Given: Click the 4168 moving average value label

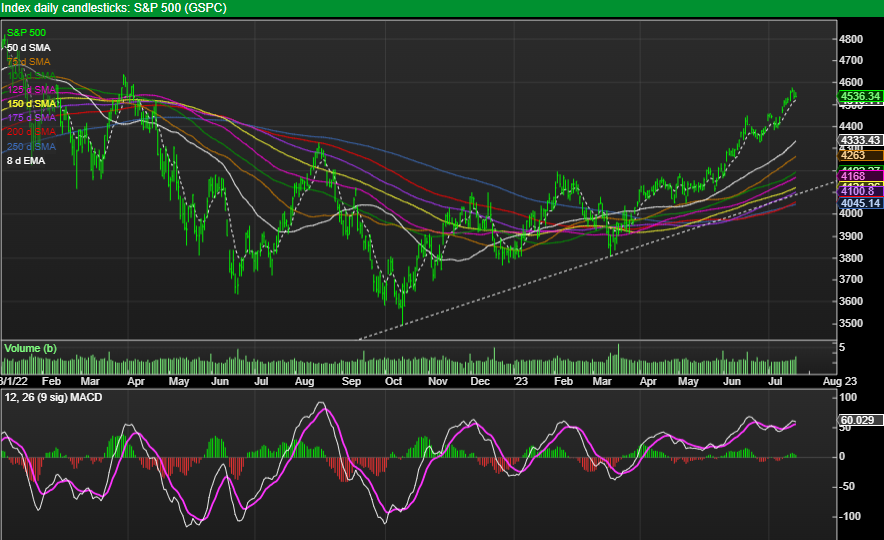Looking at the screenshot, I should point(860,176).
